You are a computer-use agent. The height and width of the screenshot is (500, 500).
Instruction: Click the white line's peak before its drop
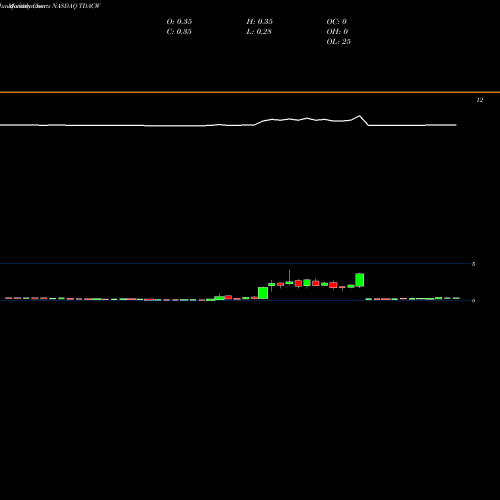click(359, 116)
